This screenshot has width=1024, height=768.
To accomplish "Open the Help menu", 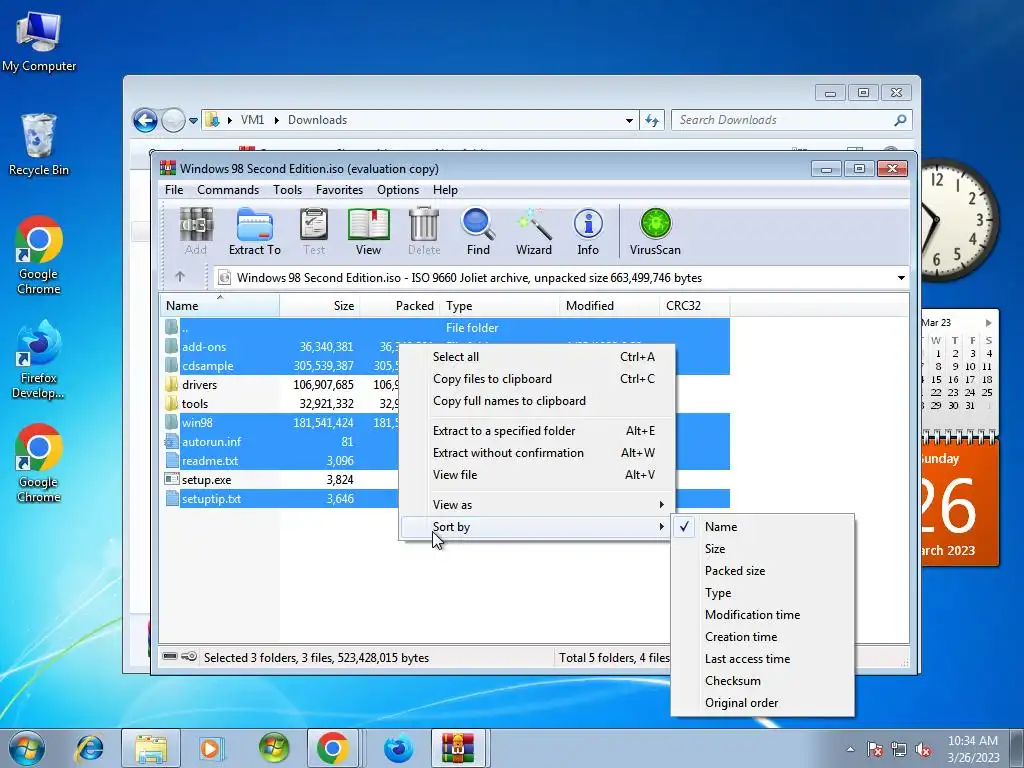I will click(x=445, y=190).
